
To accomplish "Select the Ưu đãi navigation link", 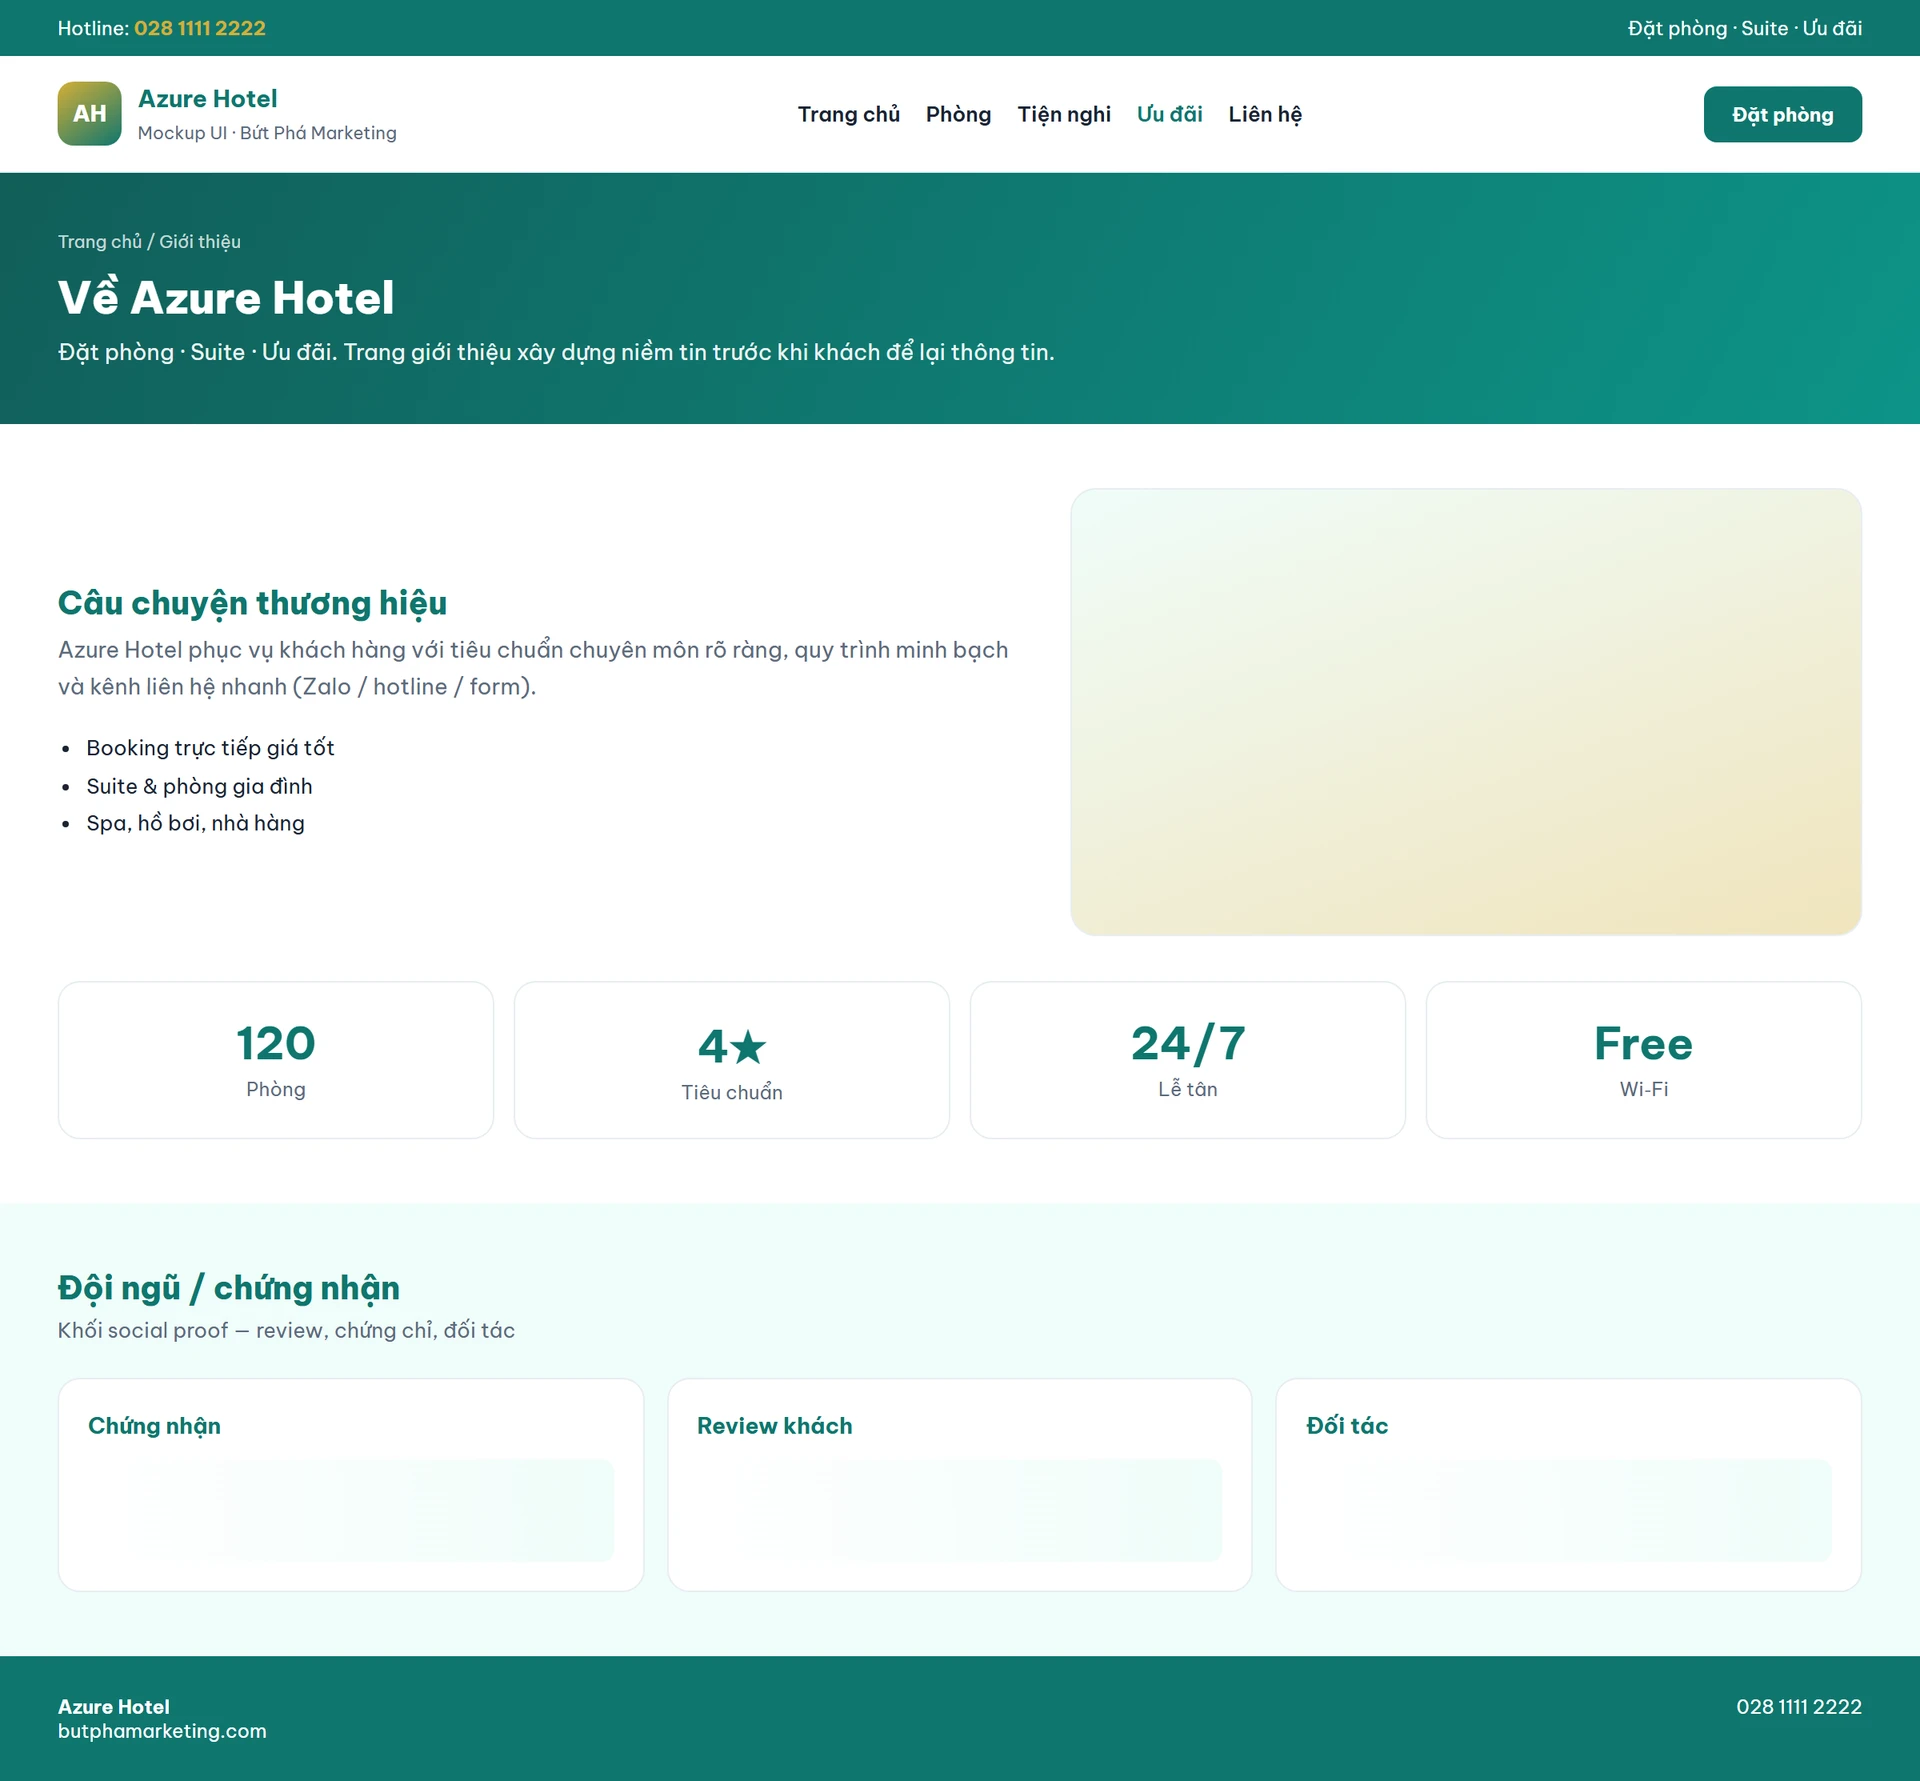I will click(1169, 114).
